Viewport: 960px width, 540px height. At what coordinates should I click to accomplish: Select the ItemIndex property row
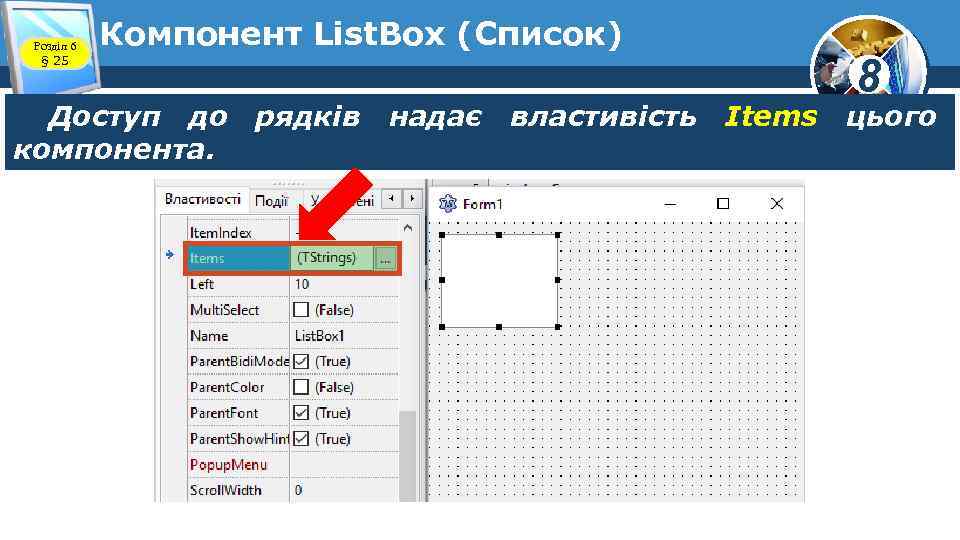click(293, 233)
